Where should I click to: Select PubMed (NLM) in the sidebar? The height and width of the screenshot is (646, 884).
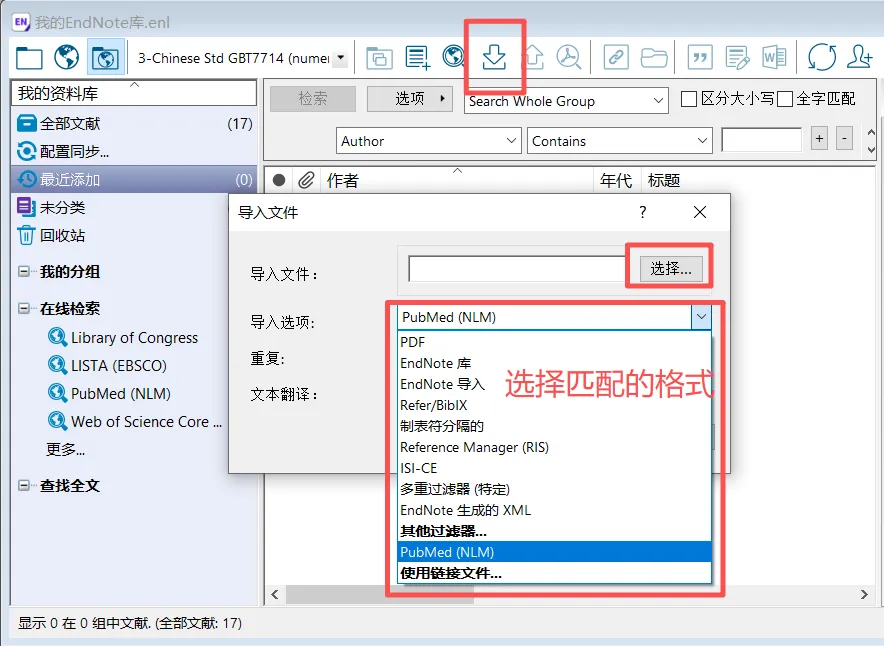(109, 393)
